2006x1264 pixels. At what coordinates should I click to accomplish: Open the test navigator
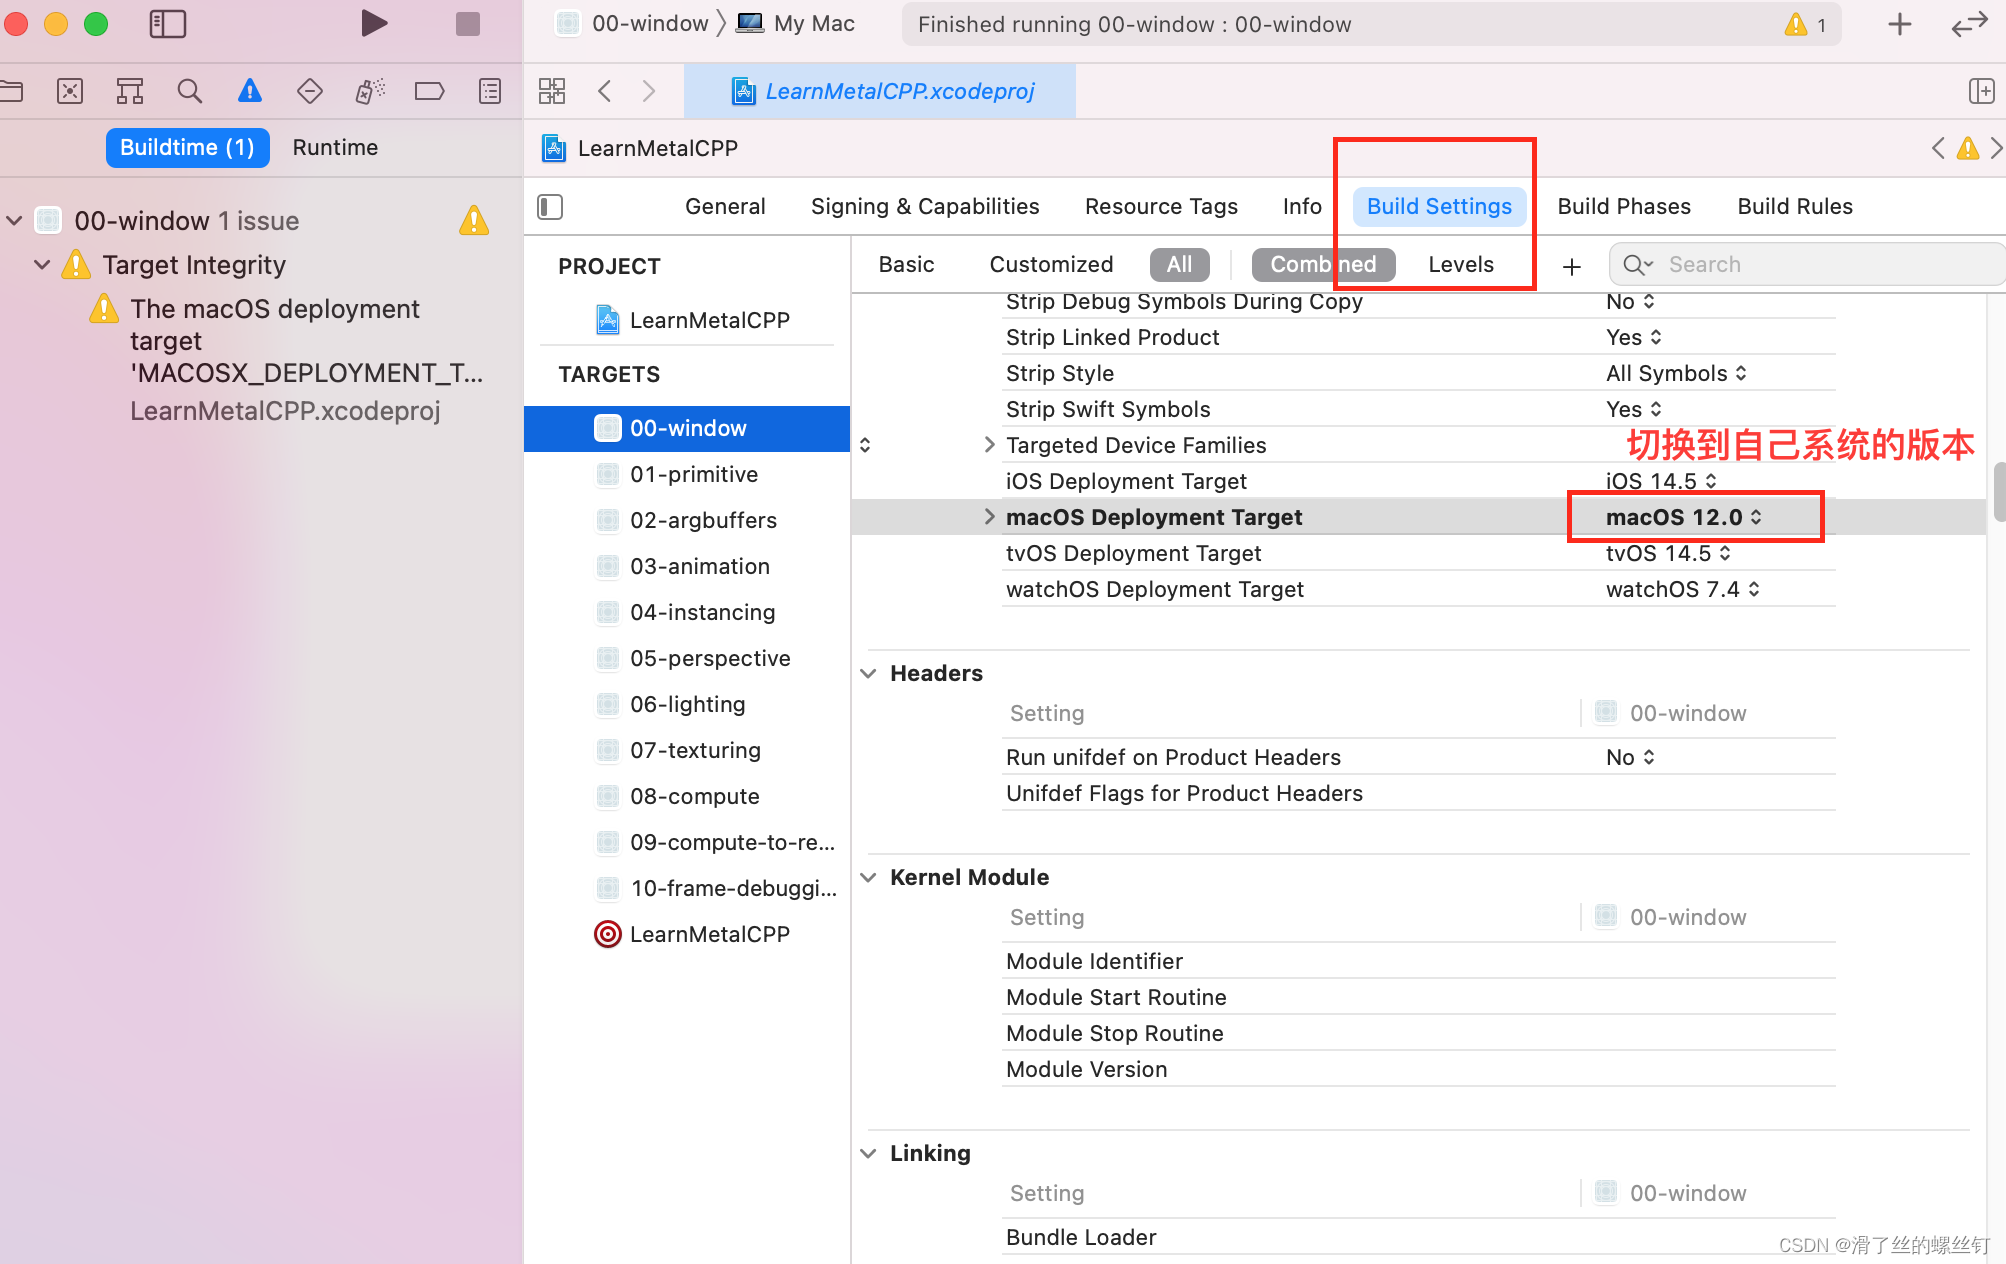pos(310,91)
